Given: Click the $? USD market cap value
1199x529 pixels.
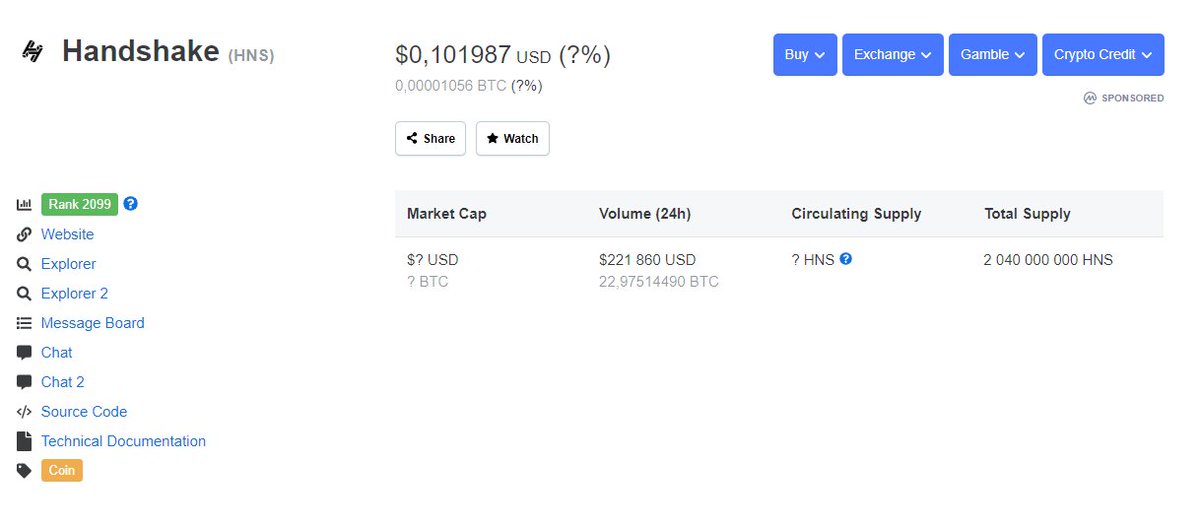Looking at the screenshot, I should (433, 260).
